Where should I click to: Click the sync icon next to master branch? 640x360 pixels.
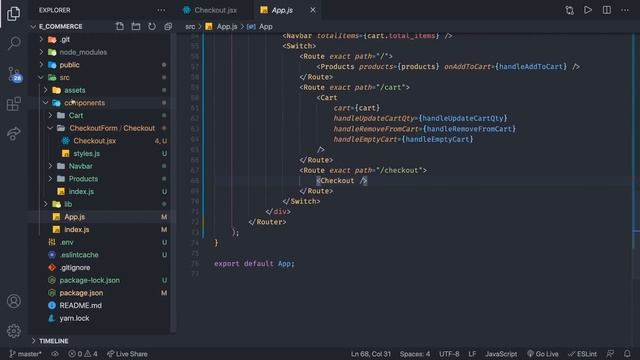(x=55, y=353)
